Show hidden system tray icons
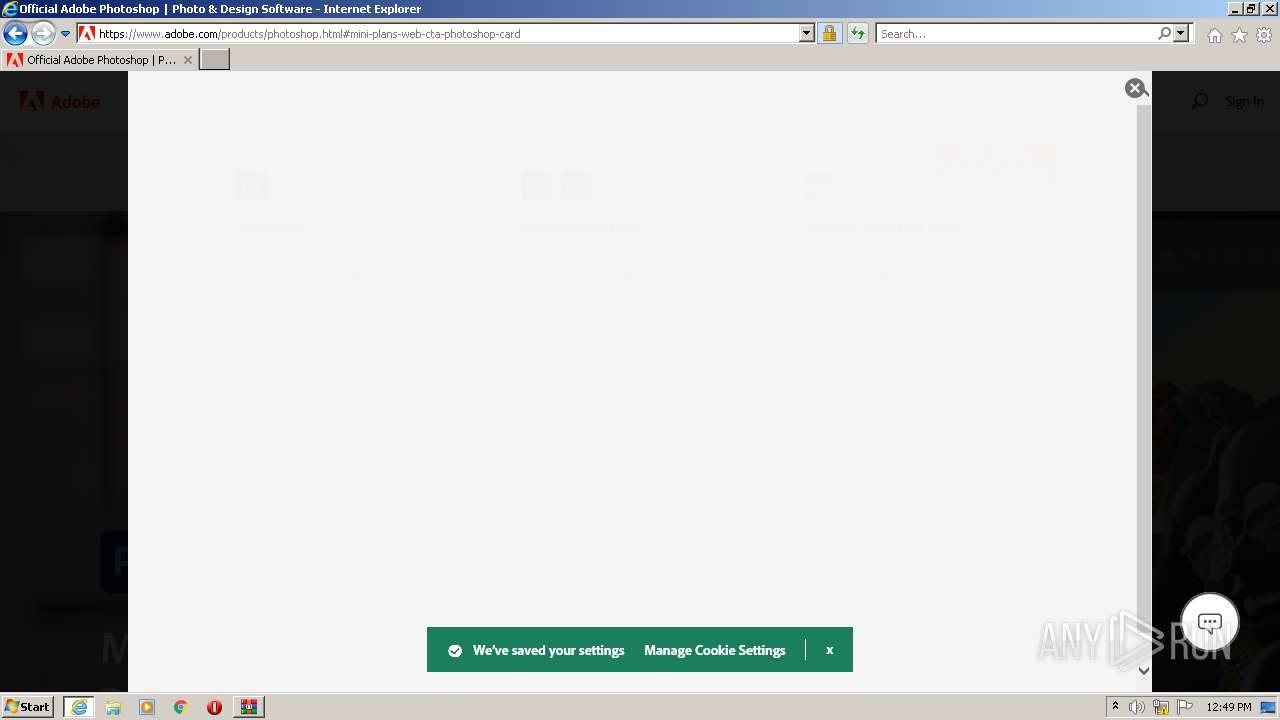Image resolution: width=1280 pixels, height=720 pixels. coord(1115,707)
